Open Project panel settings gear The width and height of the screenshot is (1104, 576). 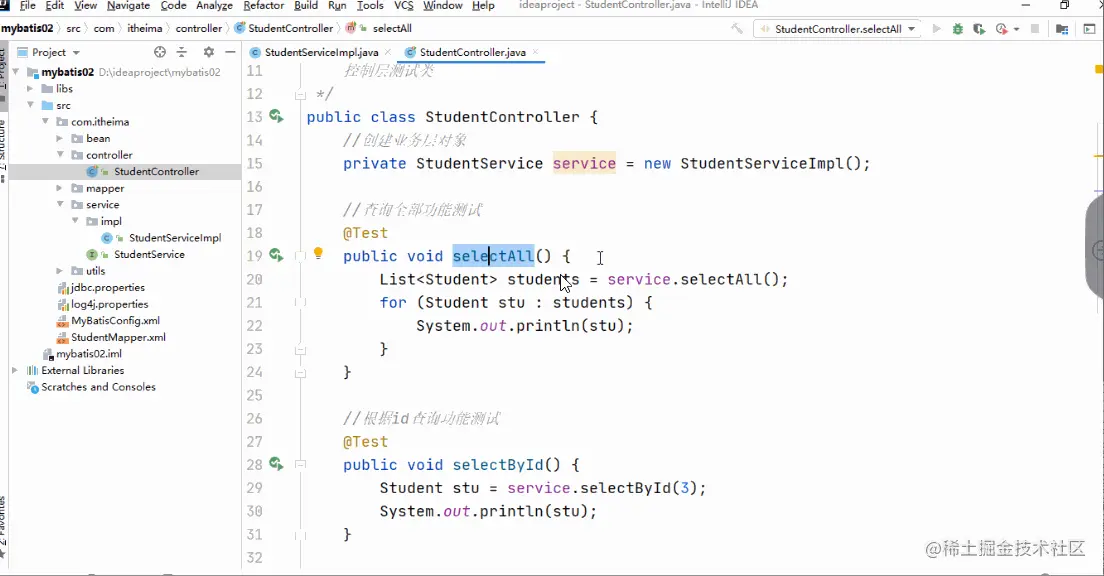coord(209,51)
